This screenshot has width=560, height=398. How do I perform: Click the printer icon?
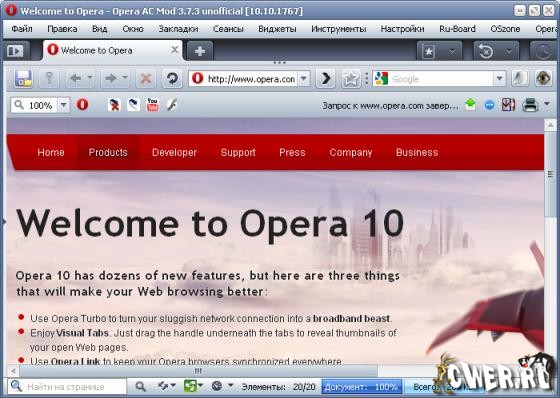pos(530,105)
